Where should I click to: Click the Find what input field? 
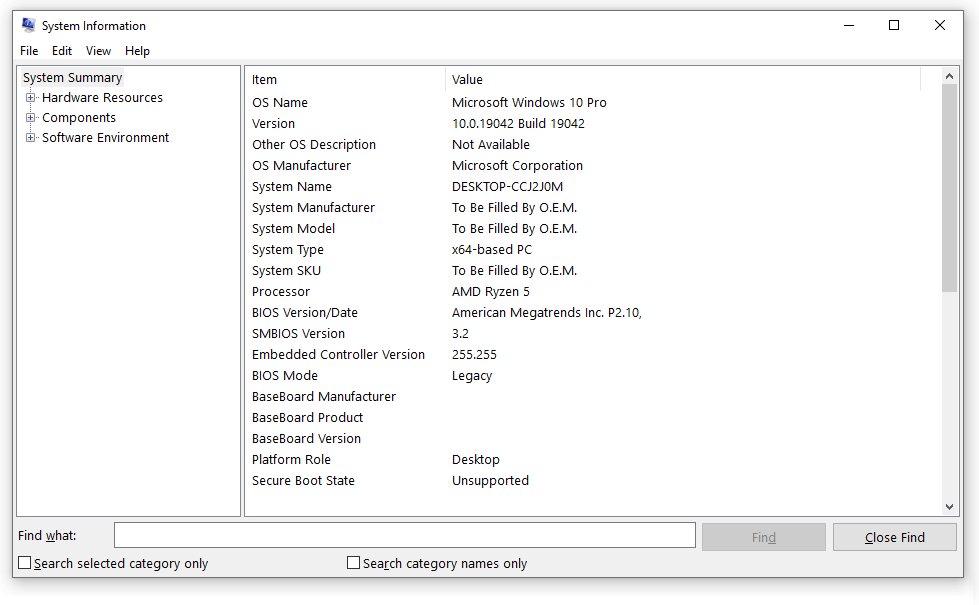[x=405, y=536]
